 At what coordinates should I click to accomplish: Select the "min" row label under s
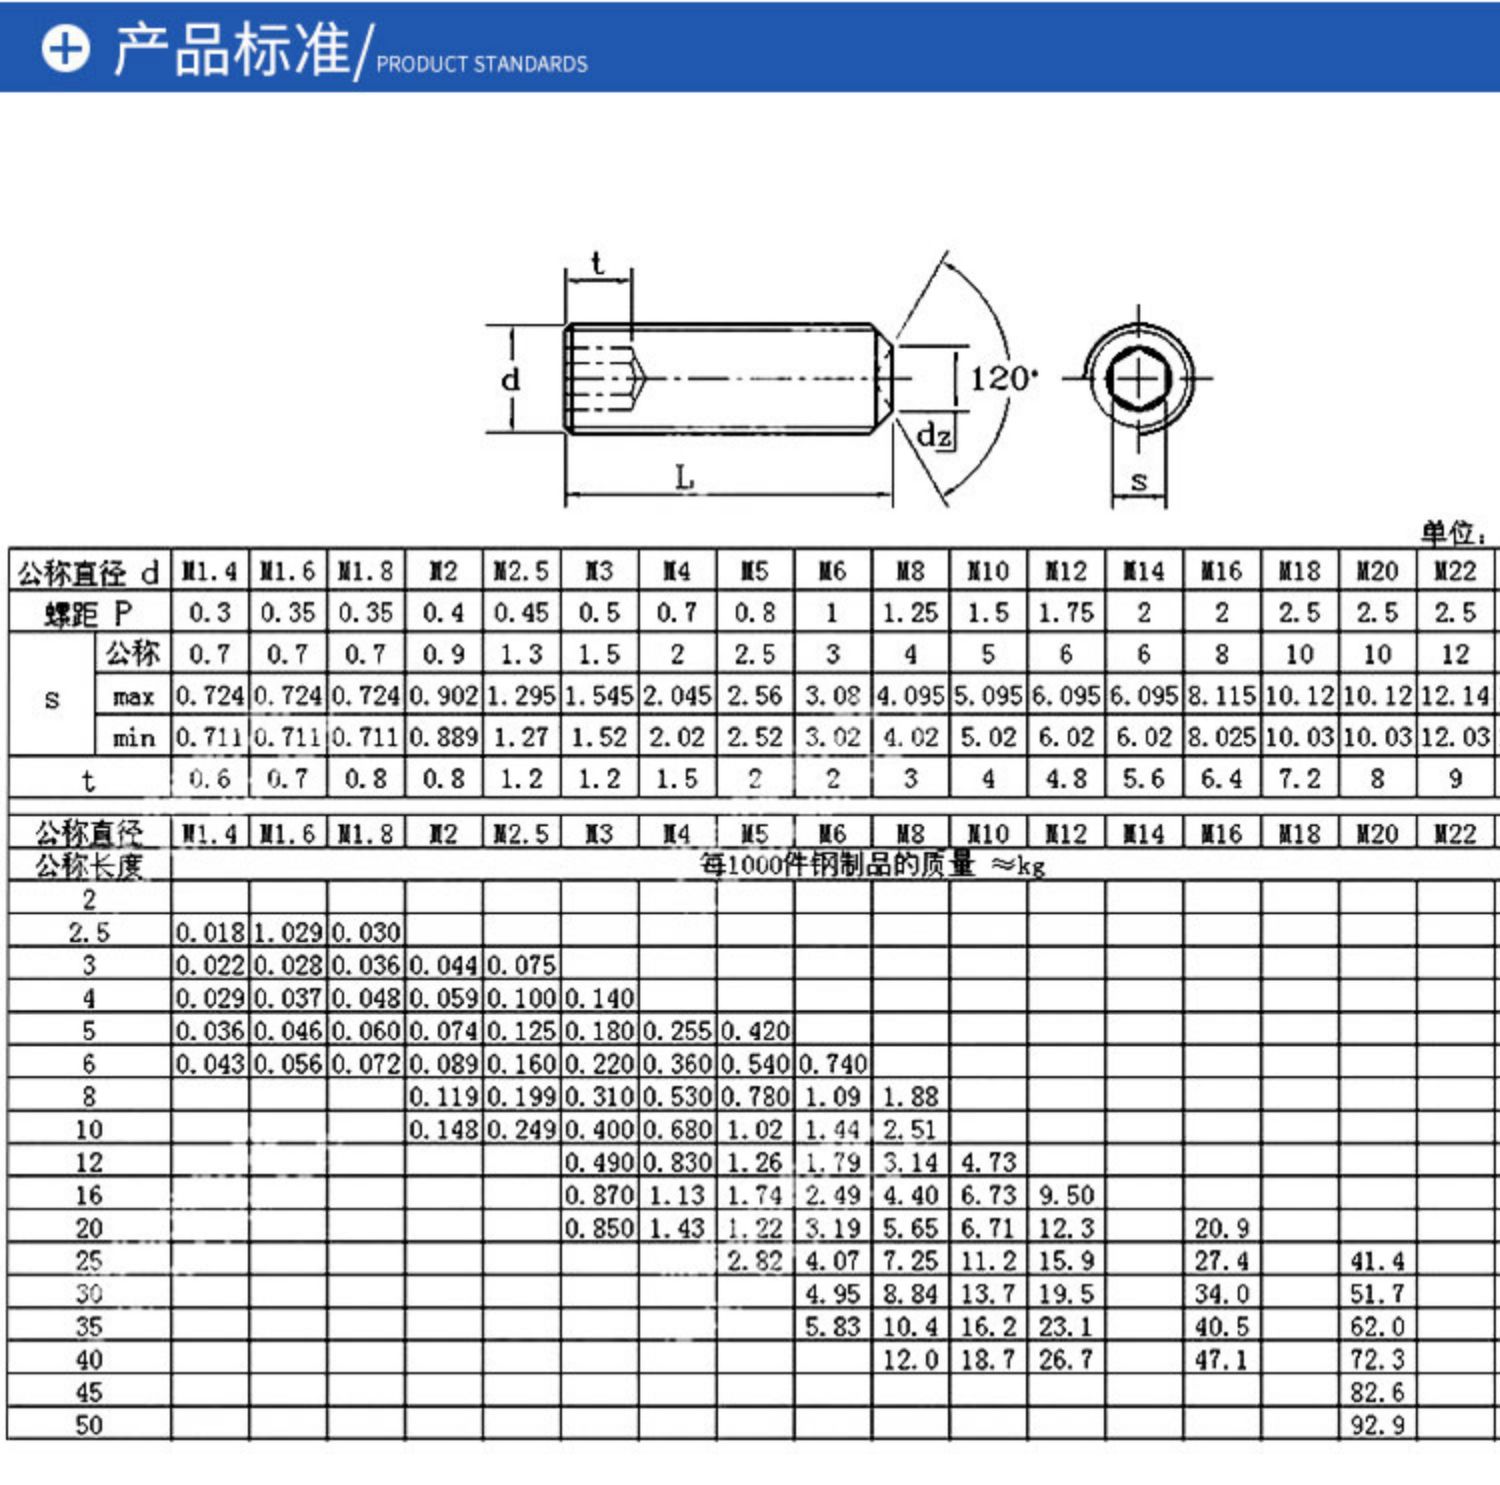tap(133, 738)
